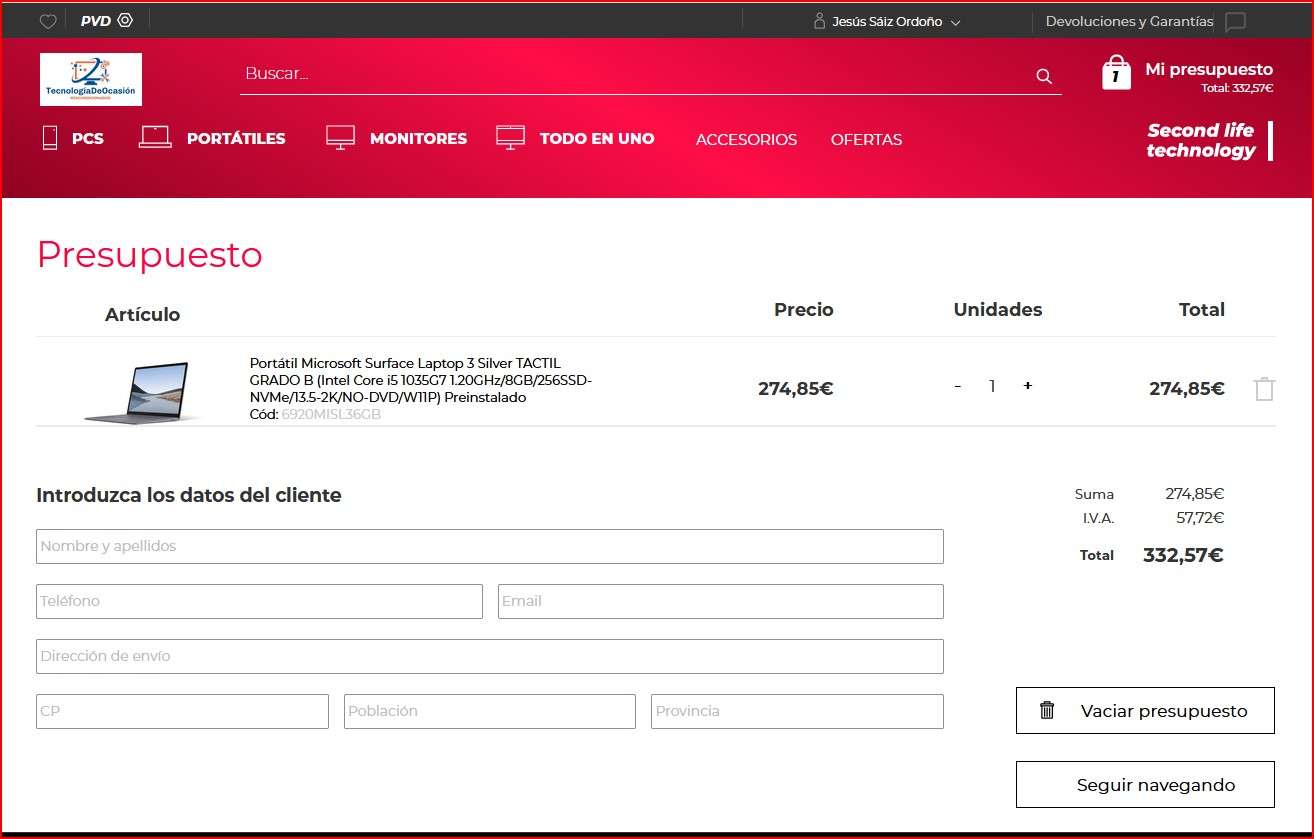Go to the OFERTAS section
The image size is (1314, 839).
[x=866, y=140]
